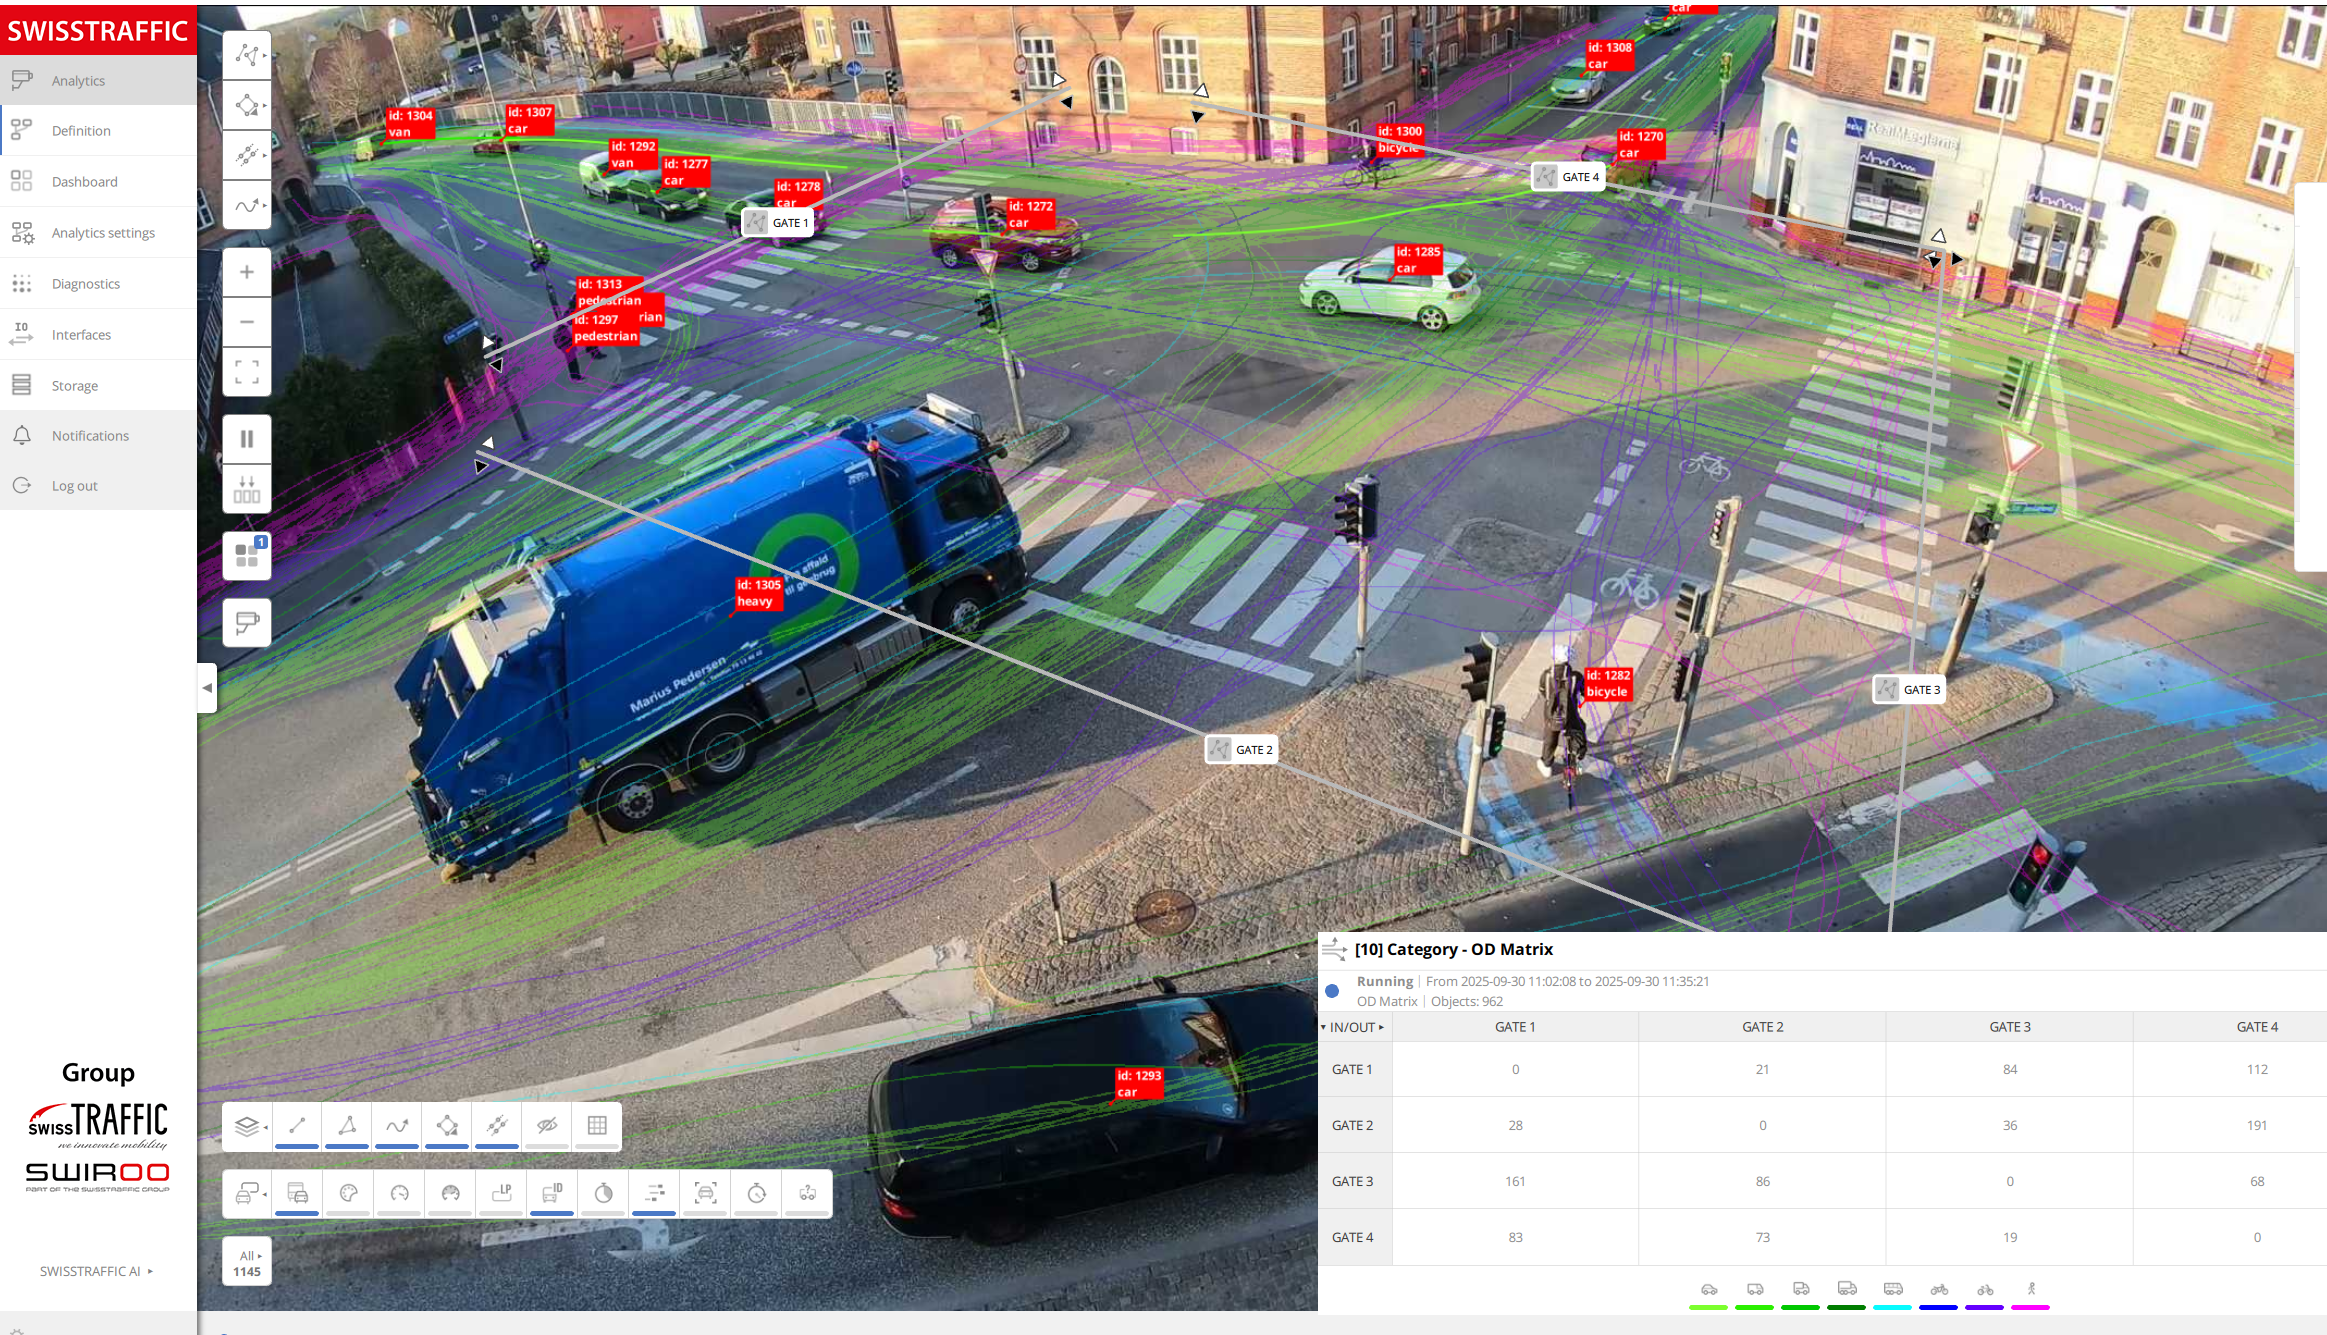Screen dimensions: 2327x1335
Task: Open the widgets grid icon with badge
Action: coord(247,555)
